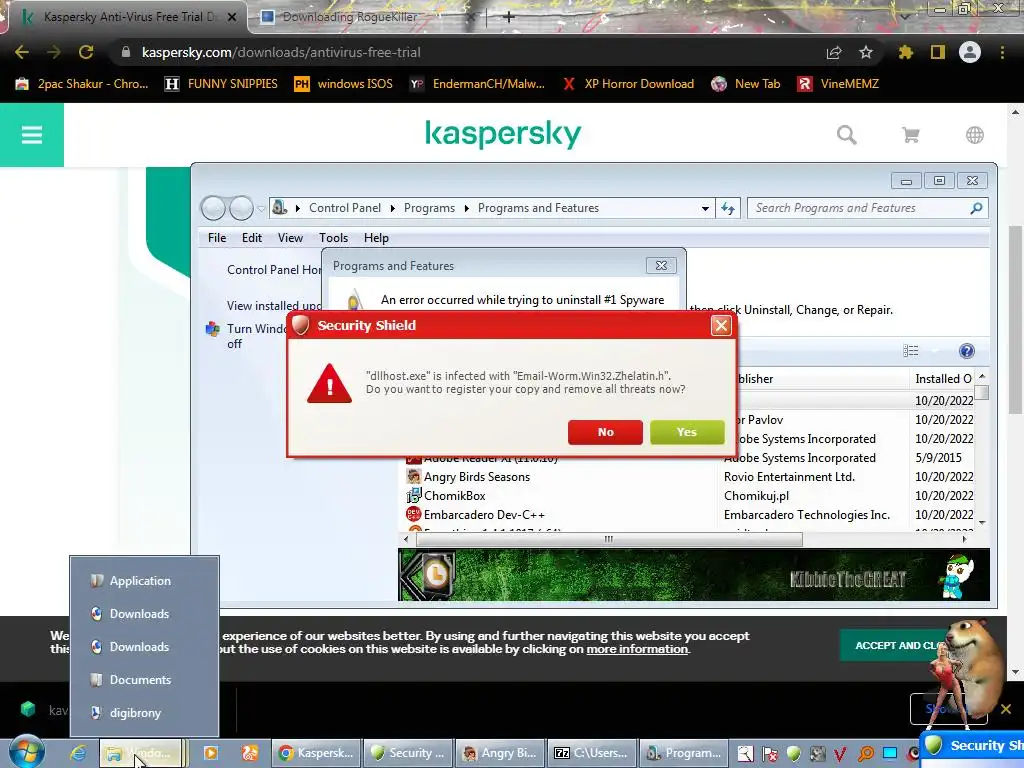
Task: Launch Internet Explorer from the taskbar
Action: click(78, 753)
